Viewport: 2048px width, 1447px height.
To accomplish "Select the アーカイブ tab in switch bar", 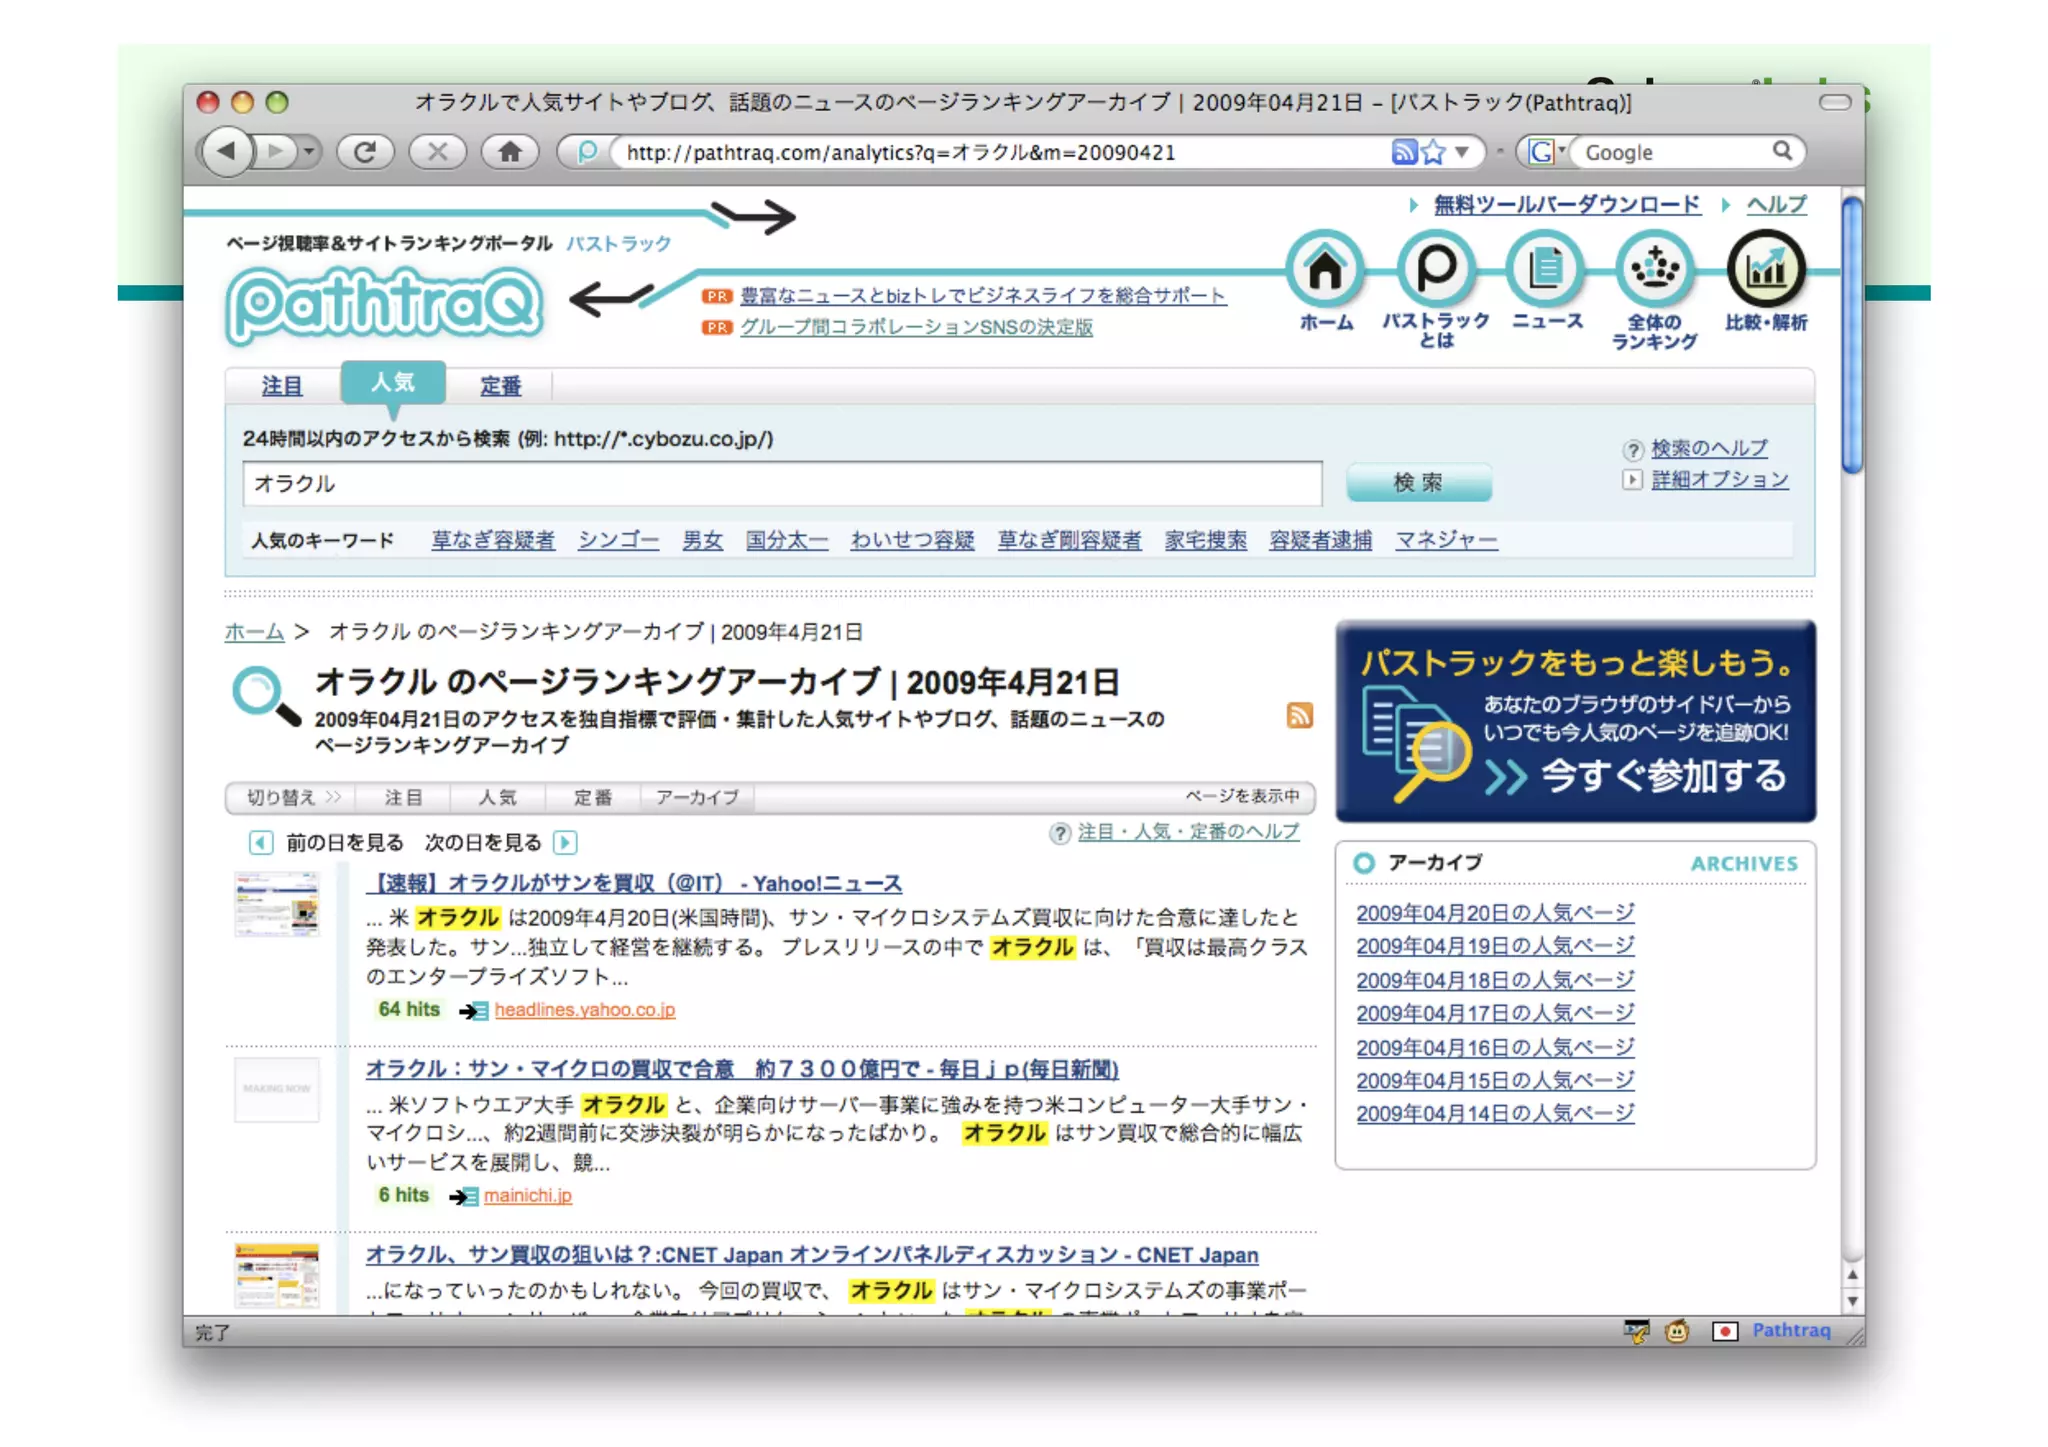I will click(x=697, y=797).
